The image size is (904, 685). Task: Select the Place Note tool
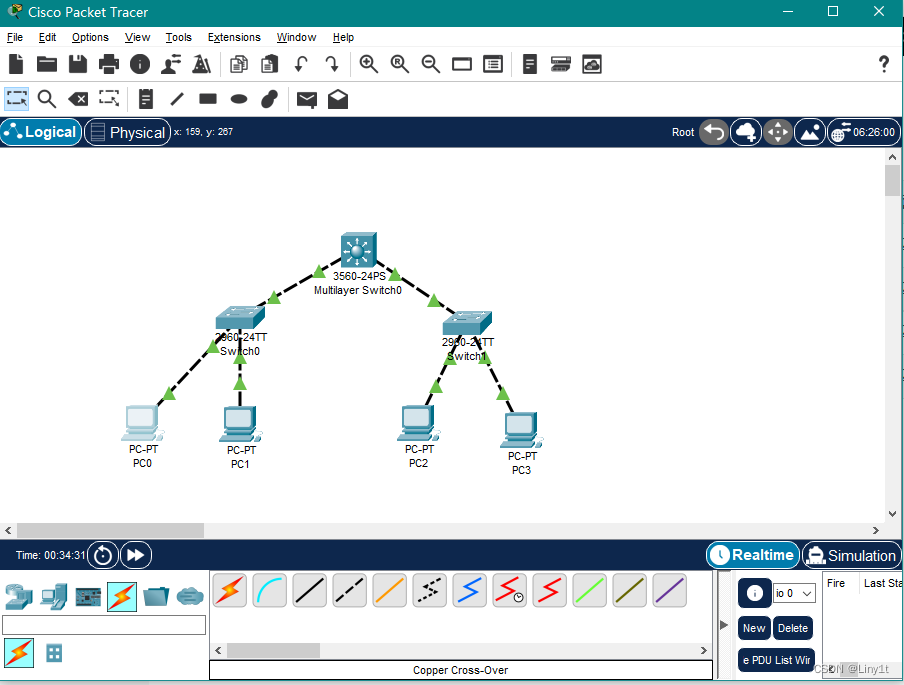(x=146, y=99)
